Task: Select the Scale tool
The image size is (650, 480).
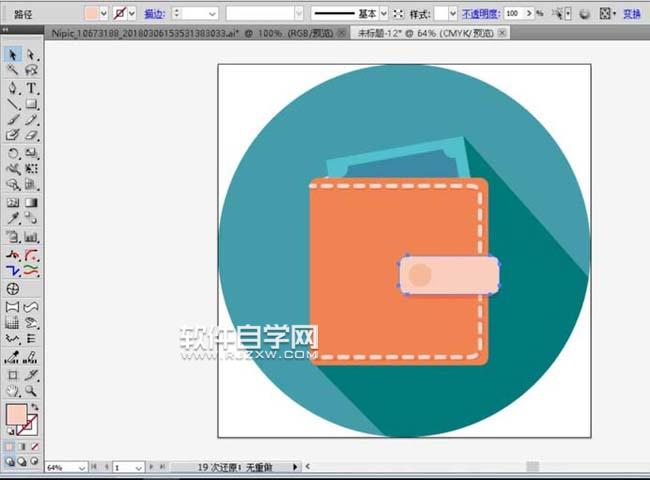Action: coord(31,153)
